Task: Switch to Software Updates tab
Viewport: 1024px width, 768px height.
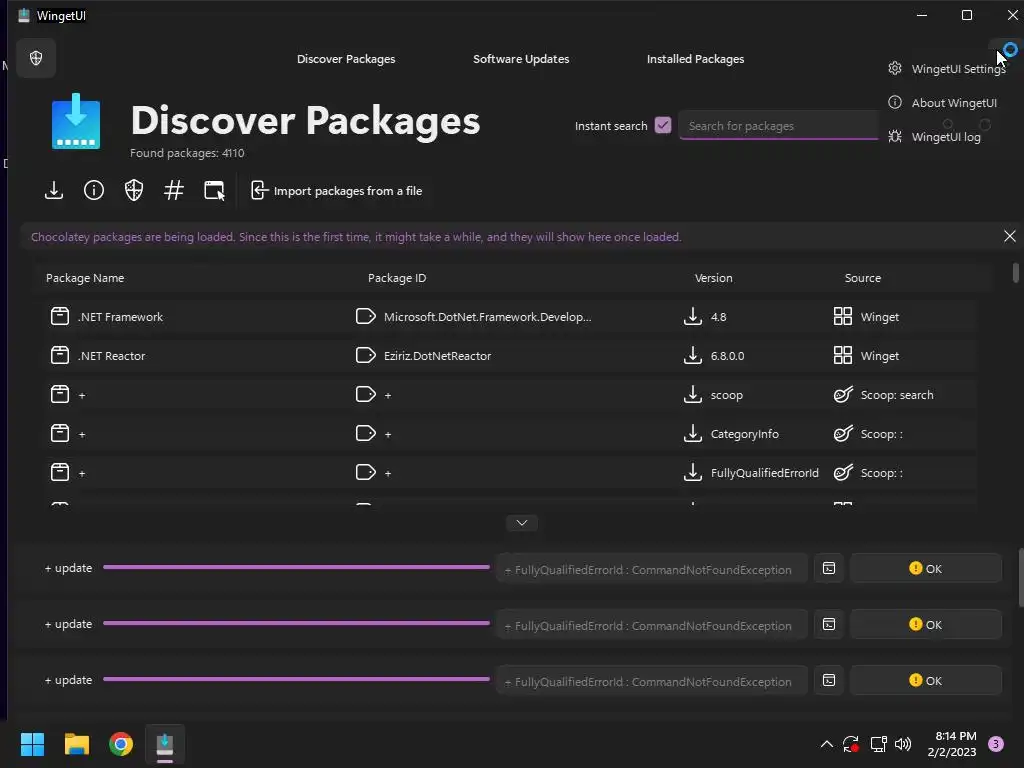Action: tap(520, 59)
